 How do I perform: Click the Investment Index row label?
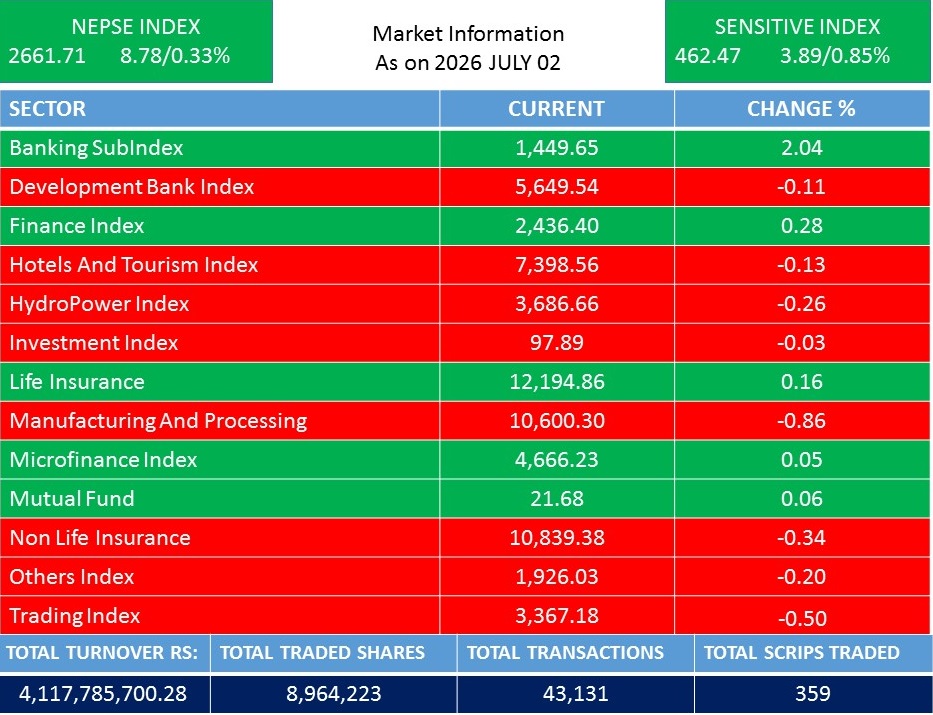94,343
